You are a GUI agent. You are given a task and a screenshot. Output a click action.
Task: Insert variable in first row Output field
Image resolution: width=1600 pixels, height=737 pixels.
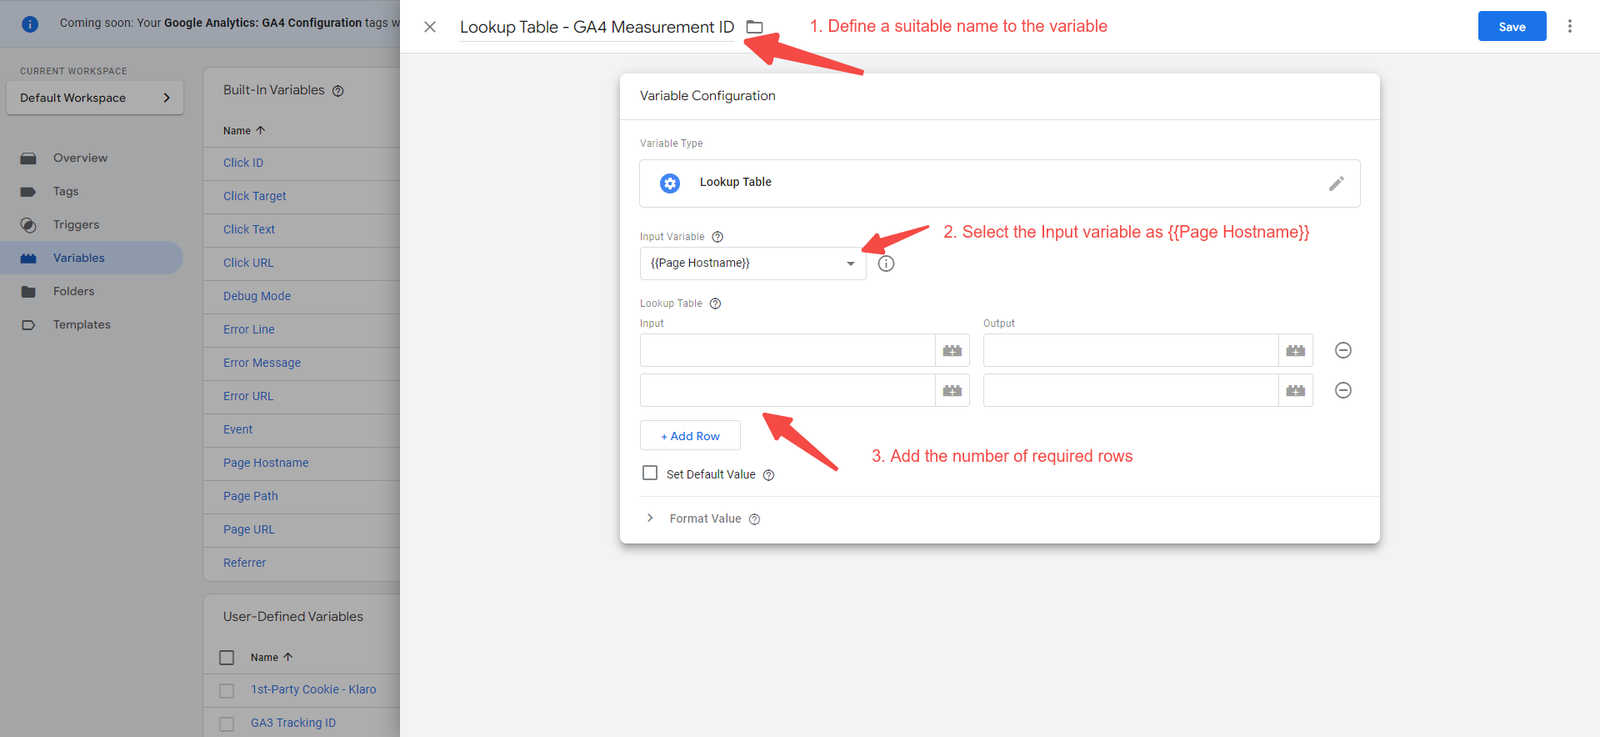tap(1296, 350)
